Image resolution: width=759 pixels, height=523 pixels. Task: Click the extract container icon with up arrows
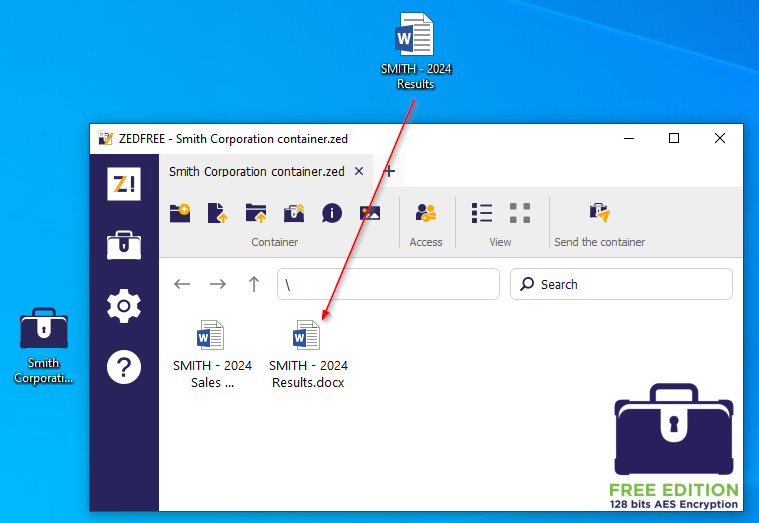coord(294,213)
